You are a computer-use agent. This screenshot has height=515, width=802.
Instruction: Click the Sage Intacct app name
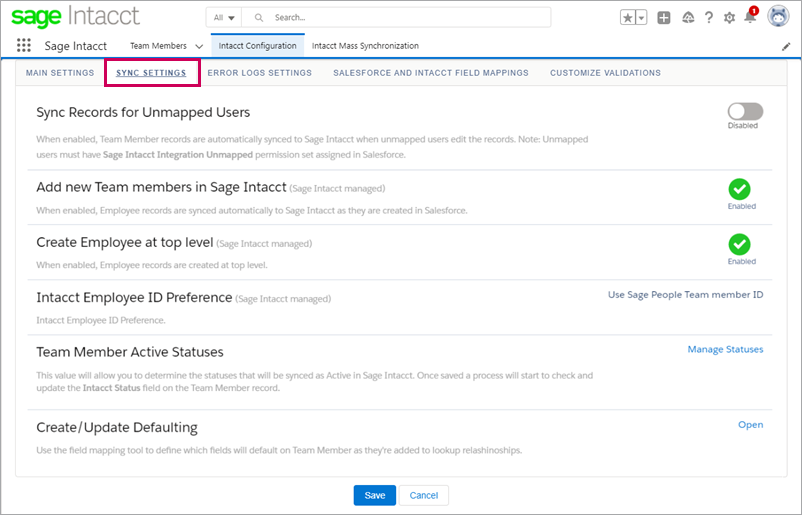point(76,46)
